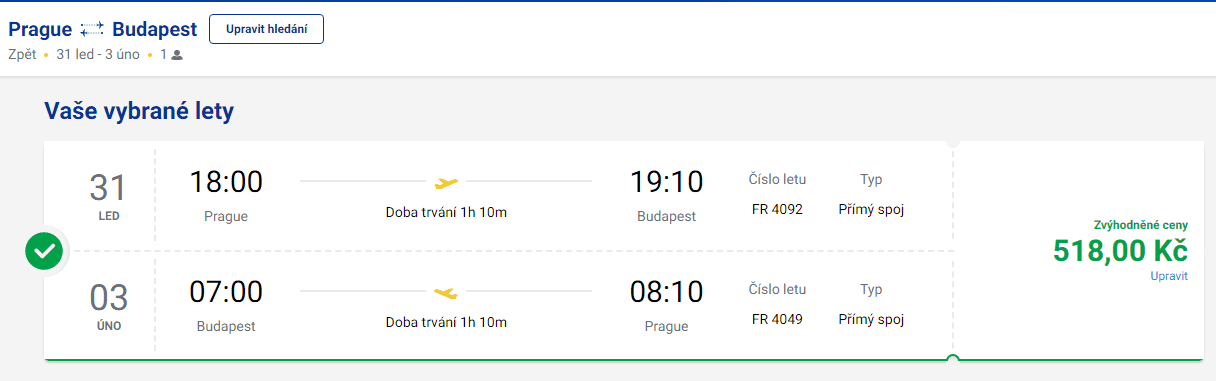Click the round-trip arrows icon between Prague and Budapest
The width and height of the screenshot is (1216, 381).
92,30
